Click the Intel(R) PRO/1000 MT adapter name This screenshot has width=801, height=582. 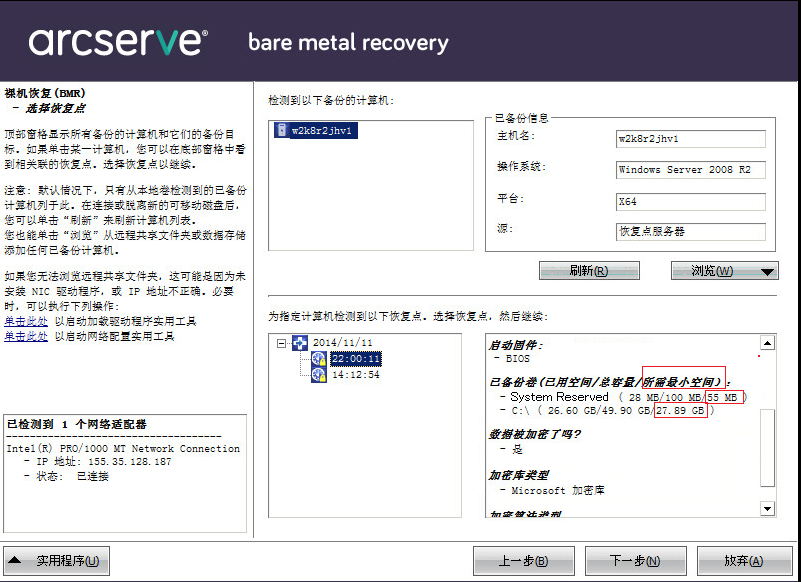point(123,449)
